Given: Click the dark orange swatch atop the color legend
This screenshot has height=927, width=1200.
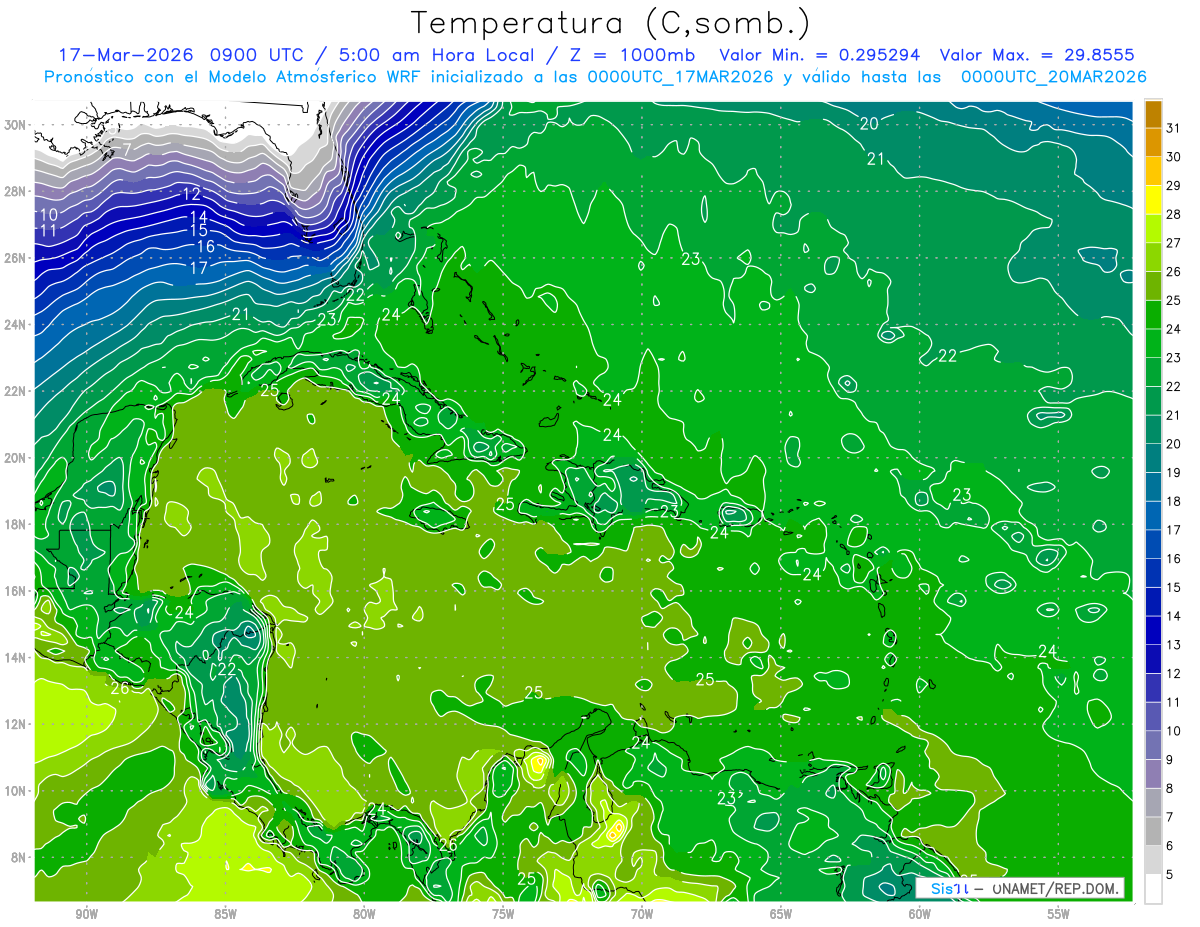Looking at the screenshot, I should (x=1153, y=114).
